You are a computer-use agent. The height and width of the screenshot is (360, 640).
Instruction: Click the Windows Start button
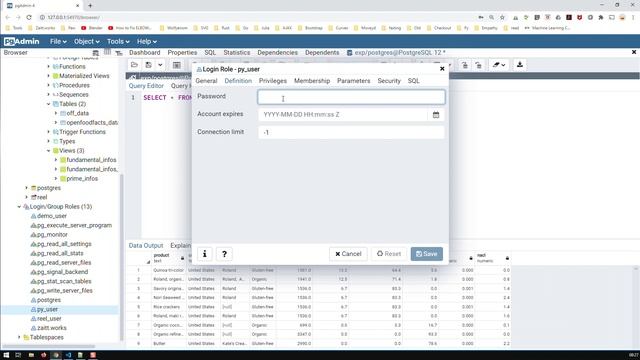point(6,355)
